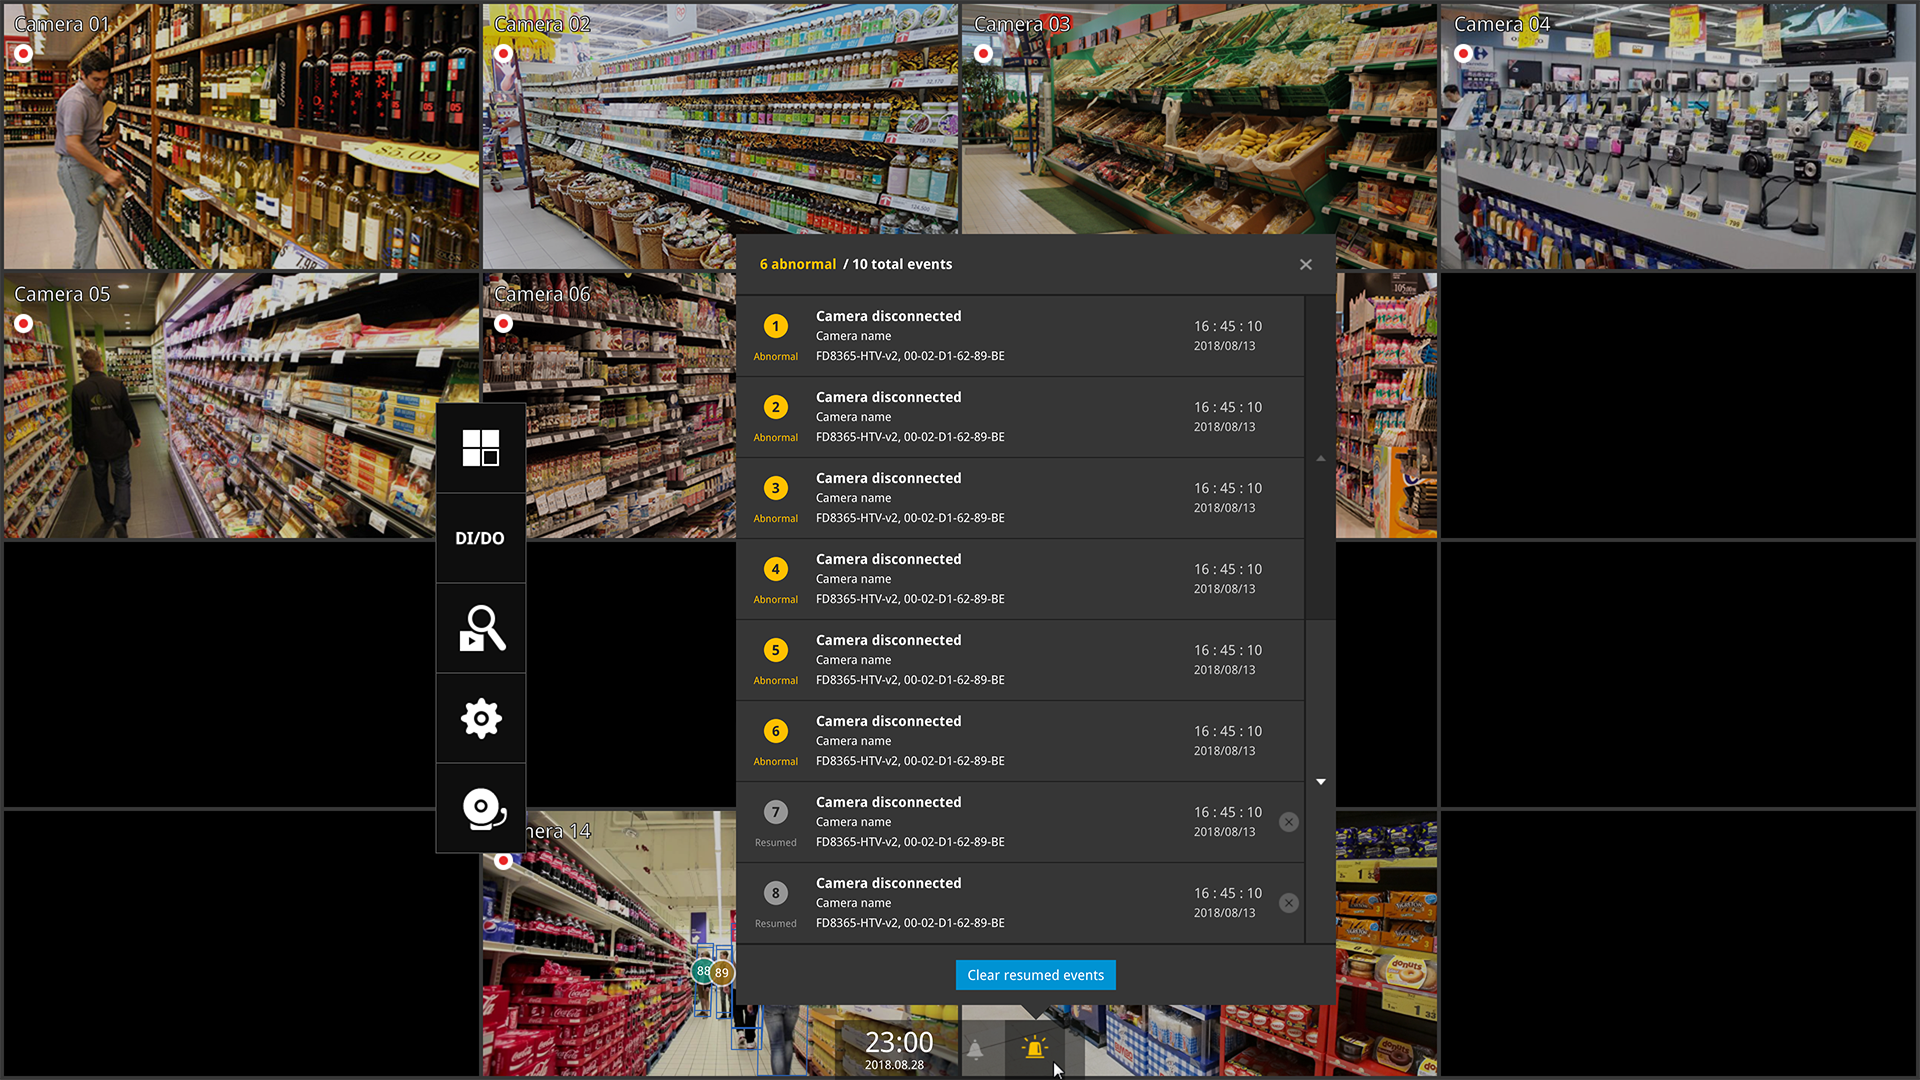The width and height of the screenshot is (1920, 1080).
Task: Dismiss resumed event number 7
Action: point(1289,822)
